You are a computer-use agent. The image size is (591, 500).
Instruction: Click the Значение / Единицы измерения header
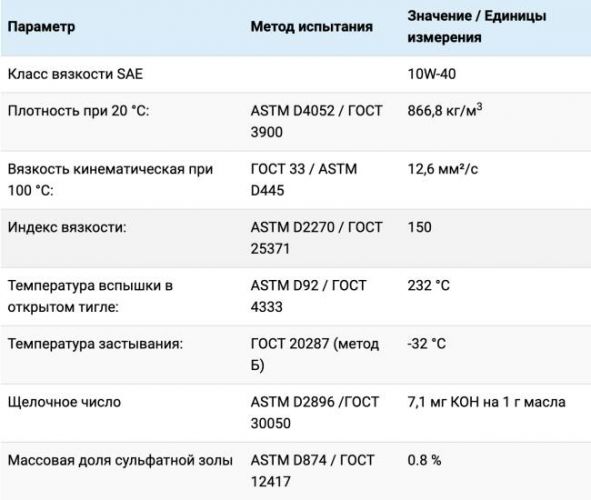coord(477,27)
